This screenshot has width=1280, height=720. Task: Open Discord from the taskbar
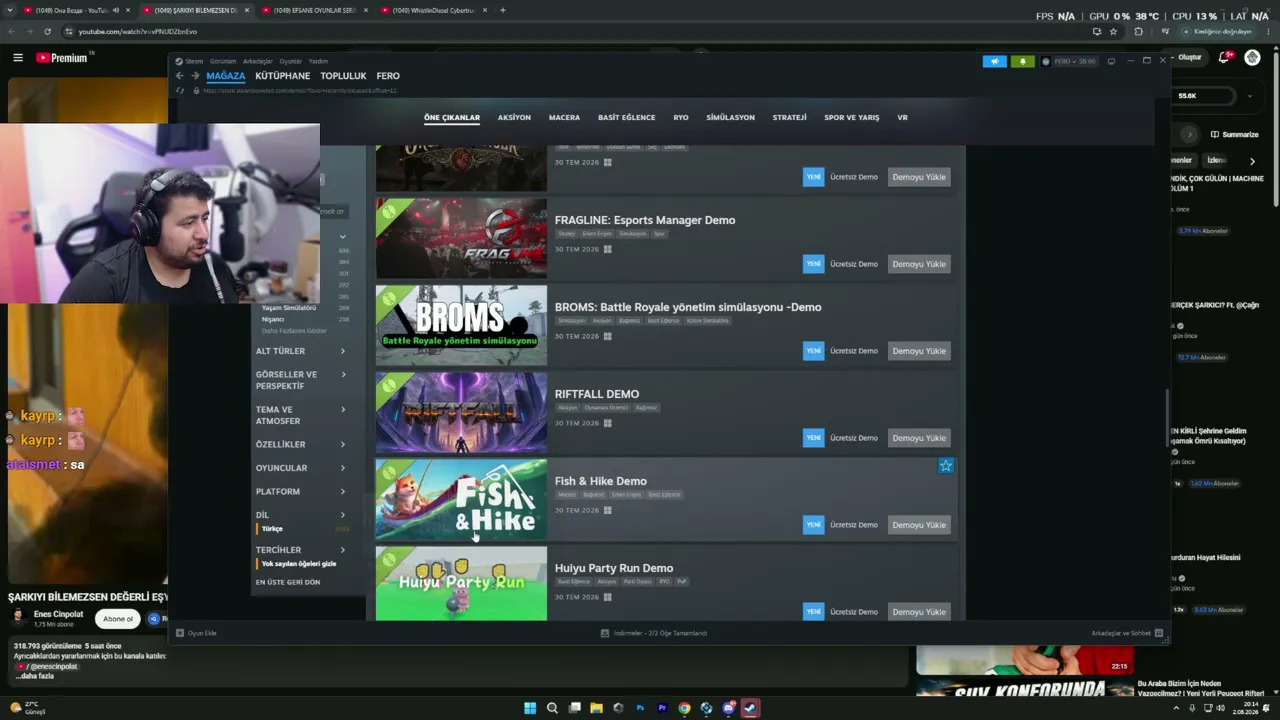728,708
